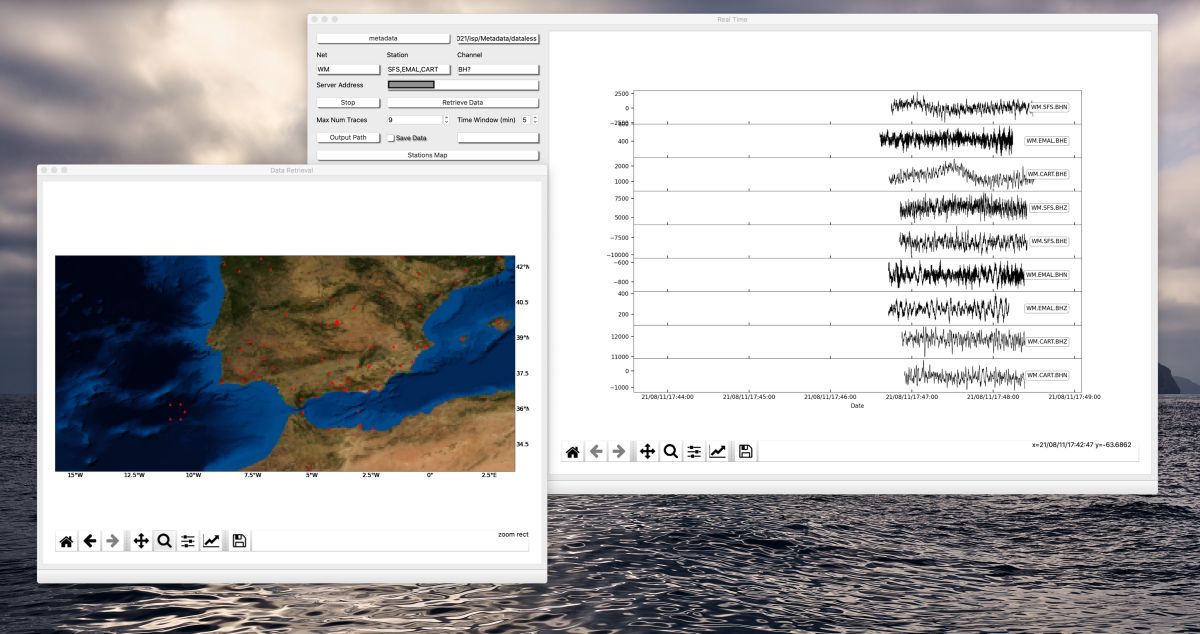Open Configure subplots in Data Retrieval toolbar
Image resolution: width=1200 pixels, height=634 pixels.
(x=188, y=541)
